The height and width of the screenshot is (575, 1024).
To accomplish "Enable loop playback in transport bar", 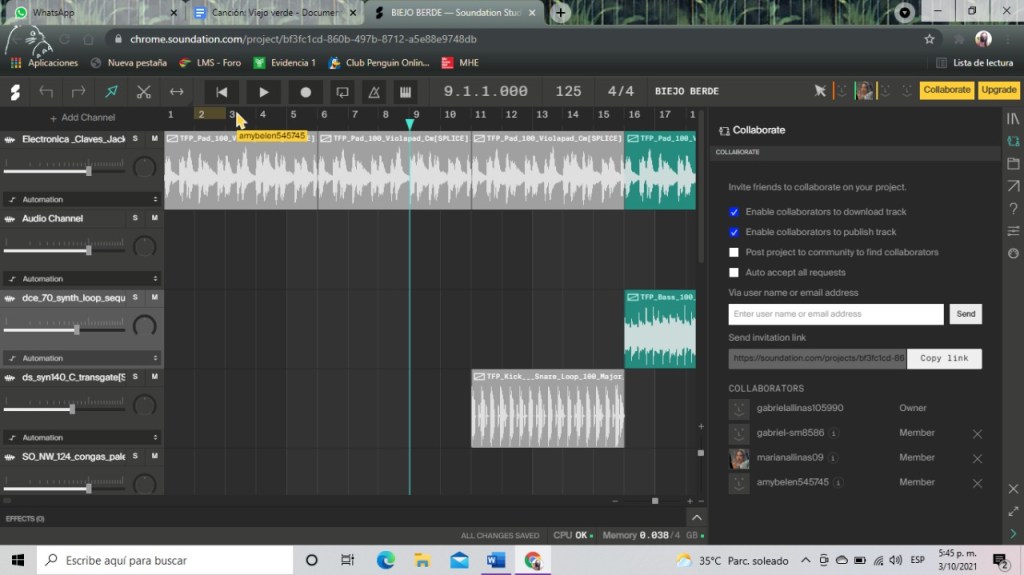I will (x=342, y=91).
